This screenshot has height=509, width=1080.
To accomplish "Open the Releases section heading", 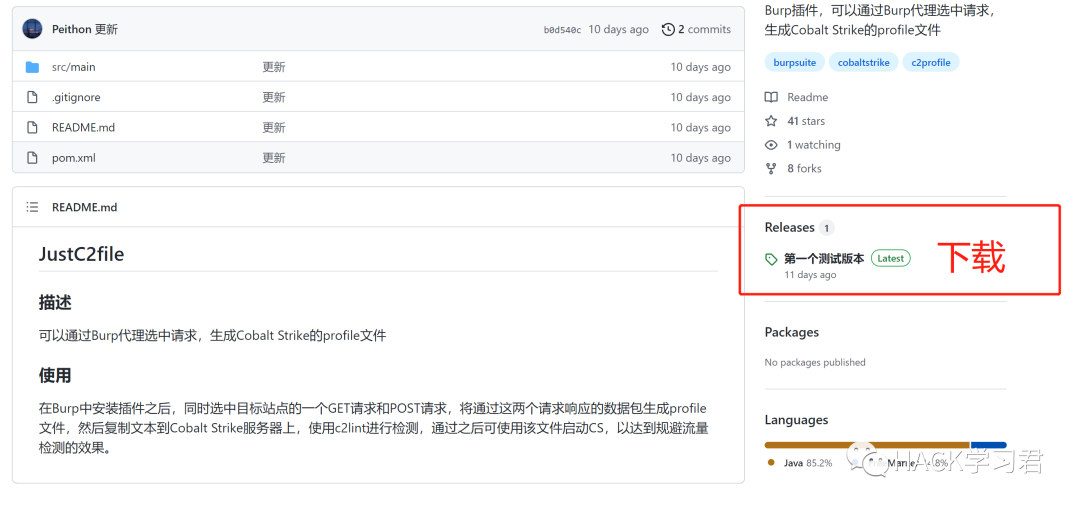I will pyautogui.click(x=789, y=227).
